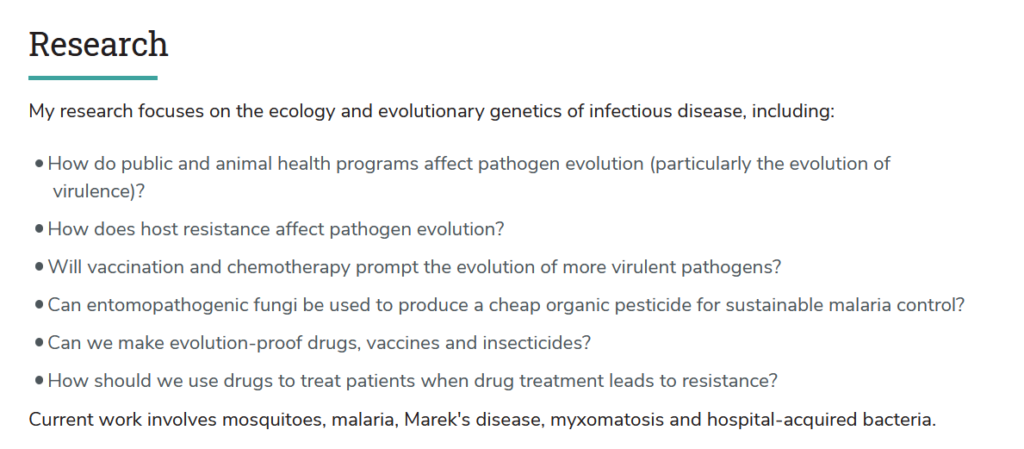Click the bullet dot before Will vaccination

40,267
